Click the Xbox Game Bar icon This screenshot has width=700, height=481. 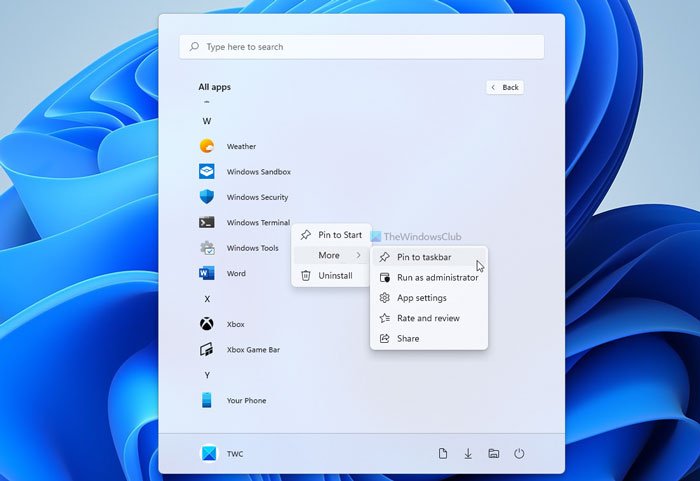(x=207, y=349)
